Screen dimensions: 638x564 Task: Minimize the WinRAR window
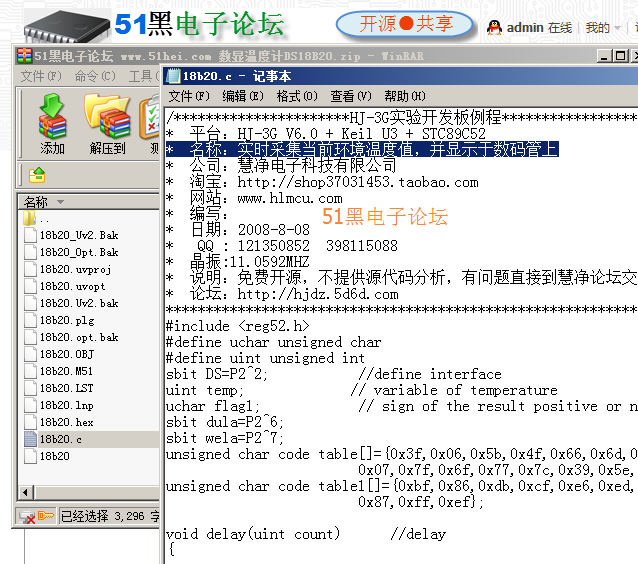pyautogui.click(x=604, y=56)
